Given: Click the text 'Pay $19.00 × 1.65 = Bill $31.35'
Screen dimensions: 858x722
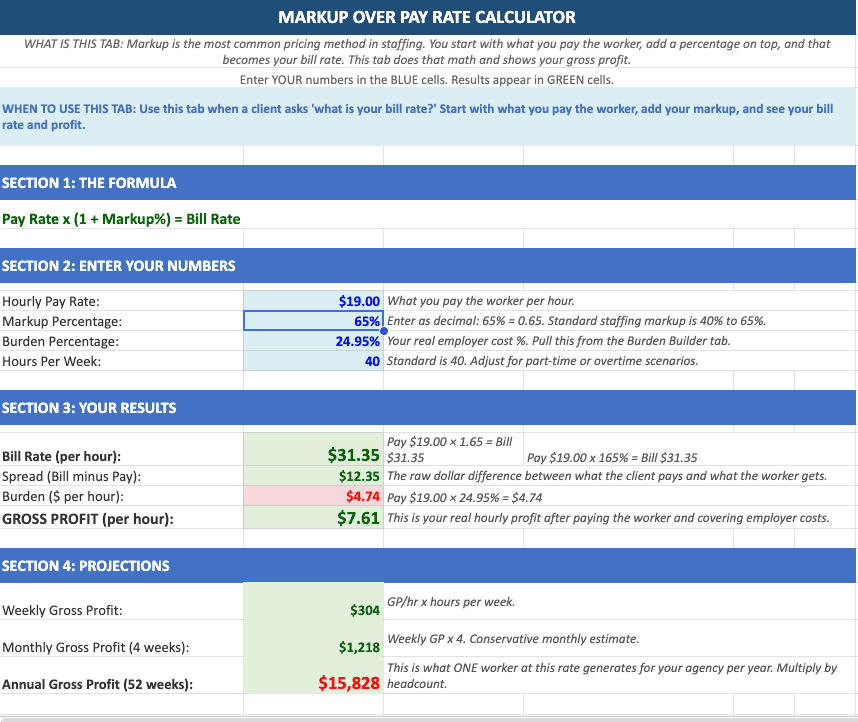Looking at the screenshot, I should (450, 449).
